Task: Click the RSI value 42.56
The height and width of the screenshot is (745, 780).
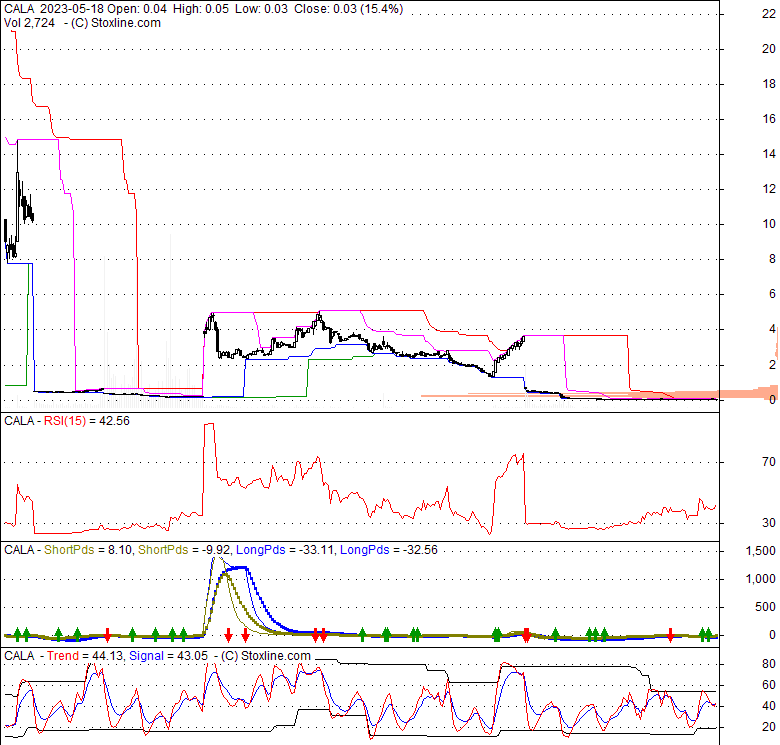Action: (114, 421)
